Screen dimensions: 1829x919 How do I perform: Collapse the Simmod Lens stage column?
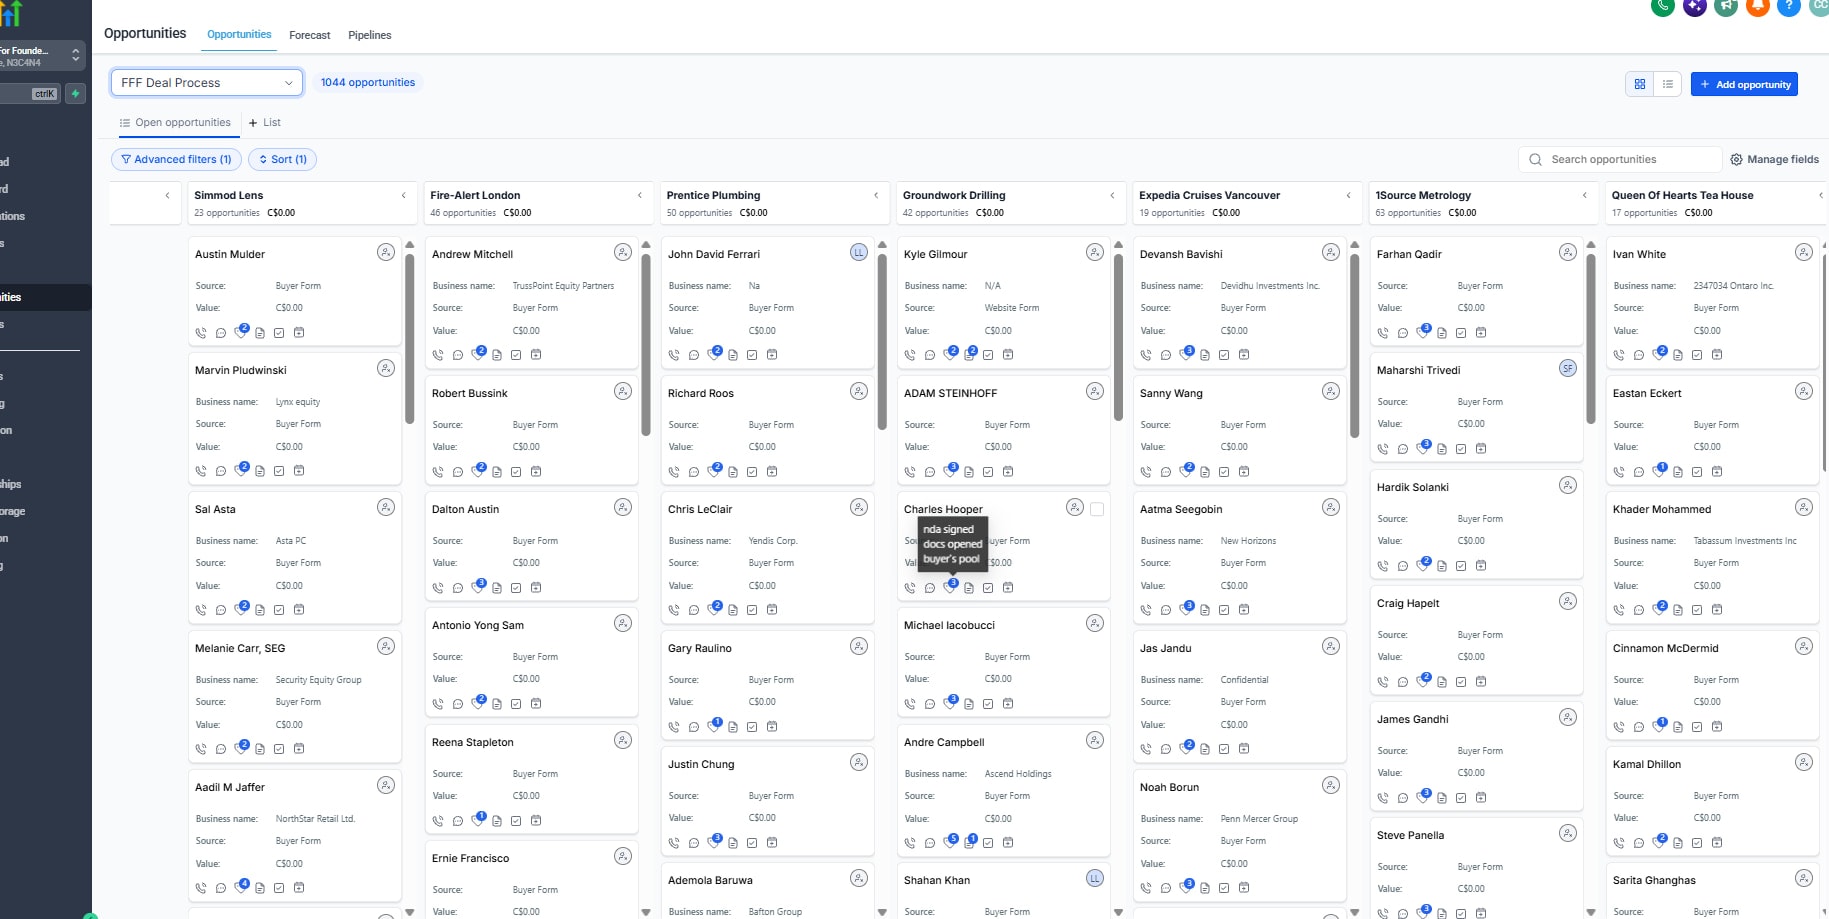point(404,195)
